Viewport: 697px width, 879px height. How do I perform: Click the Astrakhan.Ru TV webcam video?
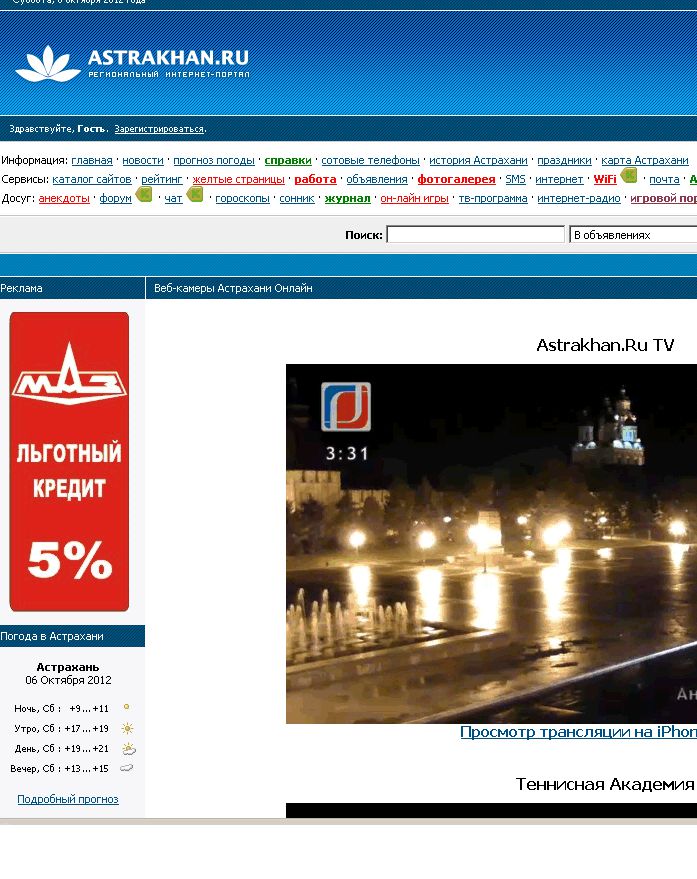491,544
